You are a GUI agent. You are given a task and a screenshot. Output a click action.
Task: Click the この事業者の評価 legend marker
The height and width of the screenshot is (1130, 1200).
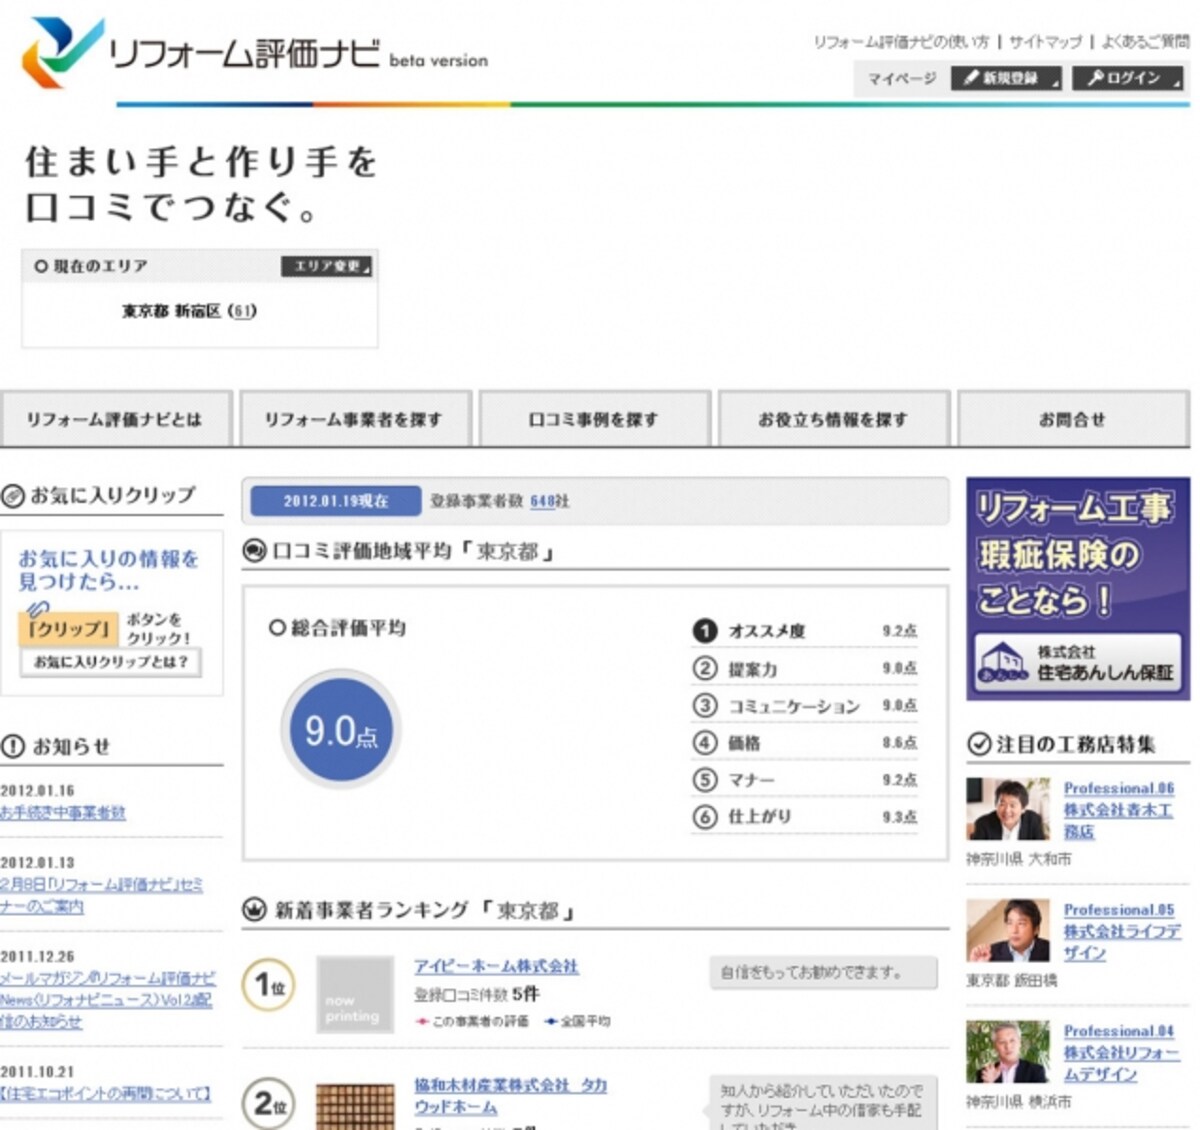pos(422,1021)
